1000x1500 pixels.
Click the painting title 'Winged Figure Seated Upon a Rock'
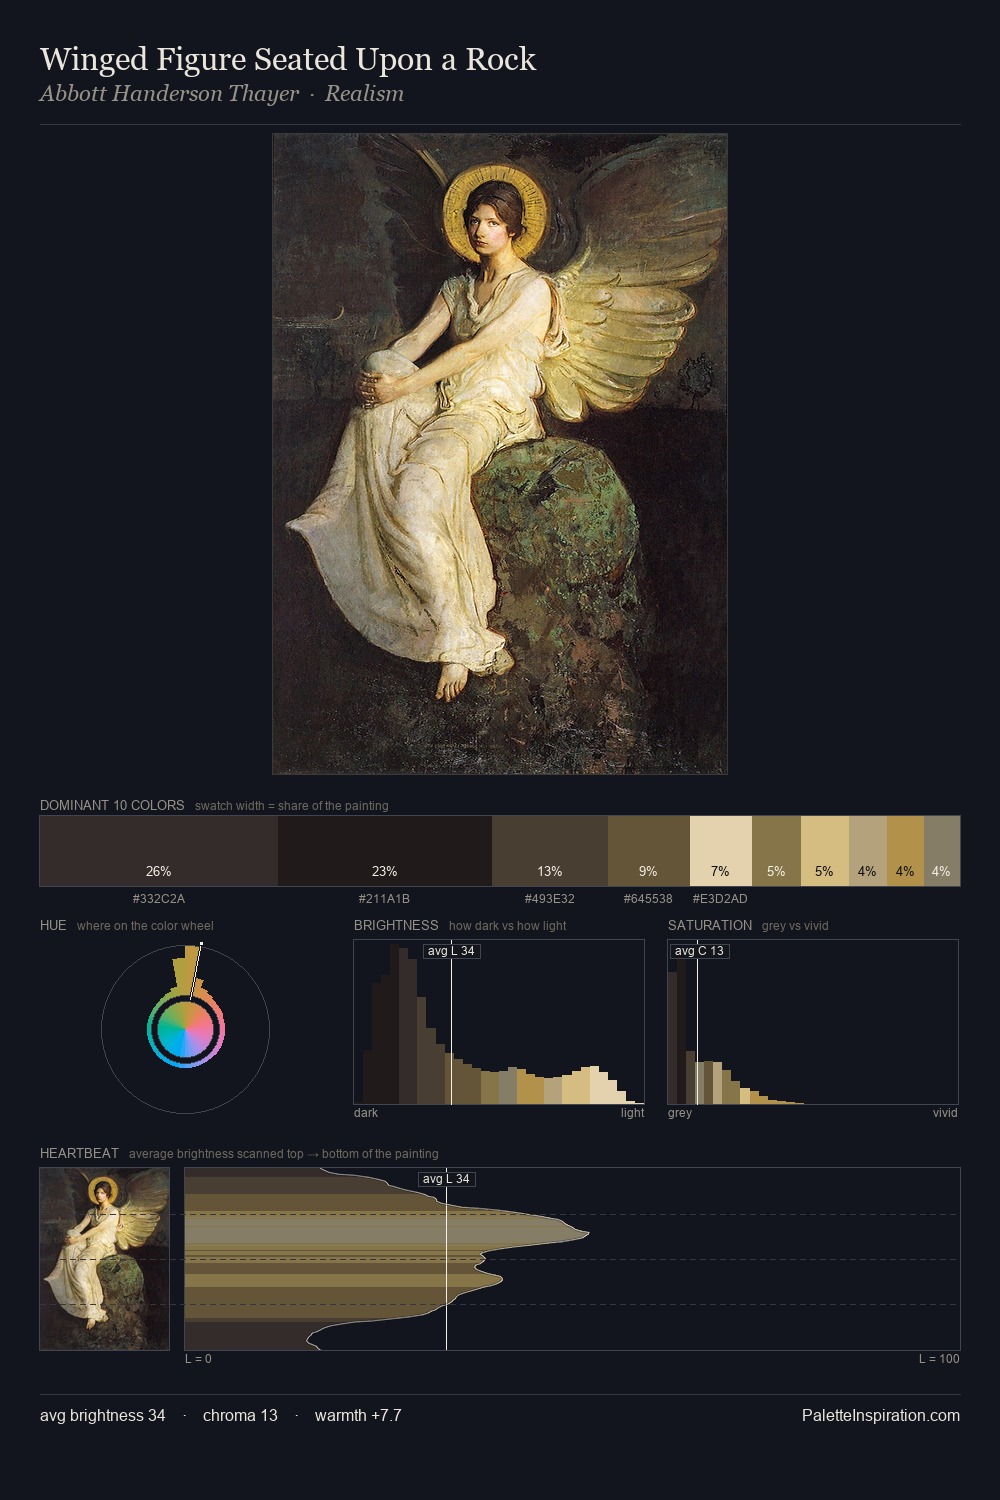288,60
